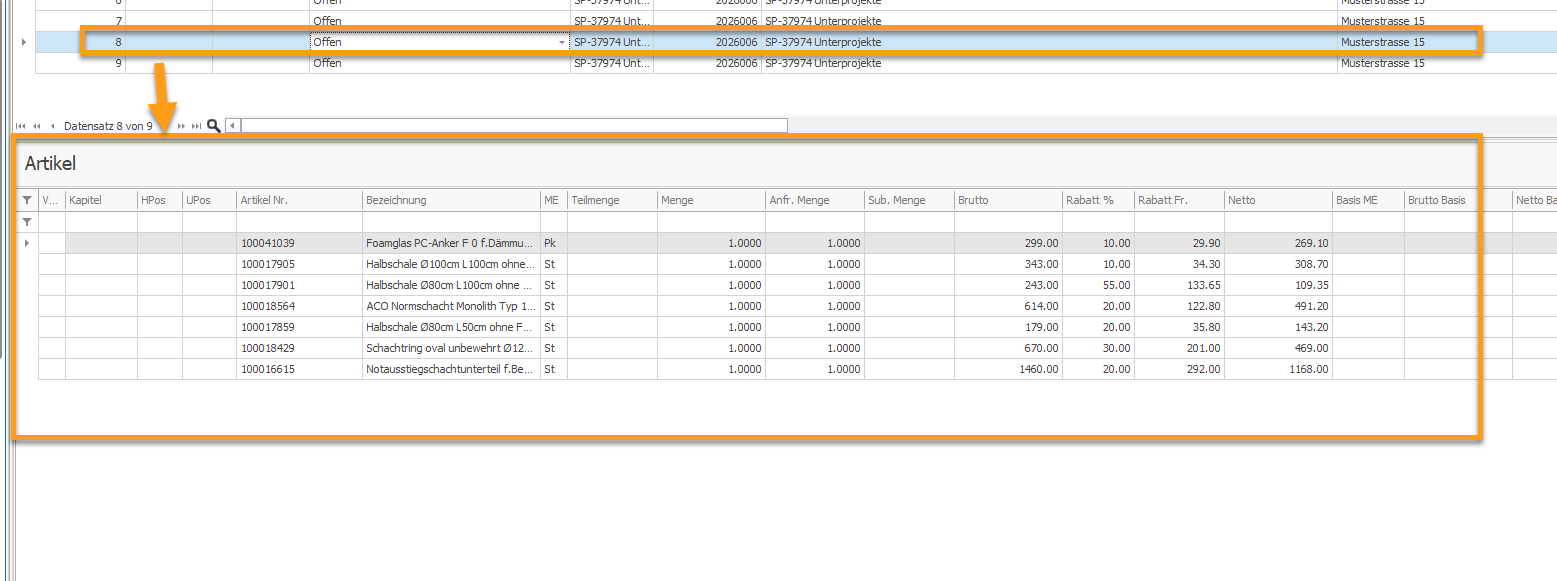Viewport: 1557px width, 581px height.
Task: Select article number 100041039
Action: (300, 243)
